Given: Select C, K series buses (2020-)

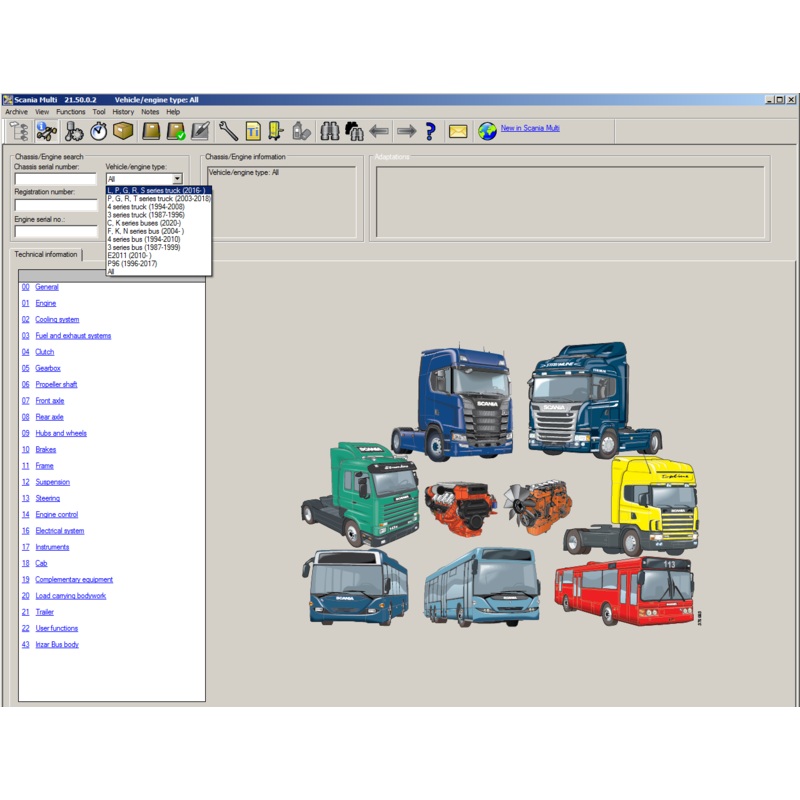Looking at the screenshot, I should (x=159, y=223).
